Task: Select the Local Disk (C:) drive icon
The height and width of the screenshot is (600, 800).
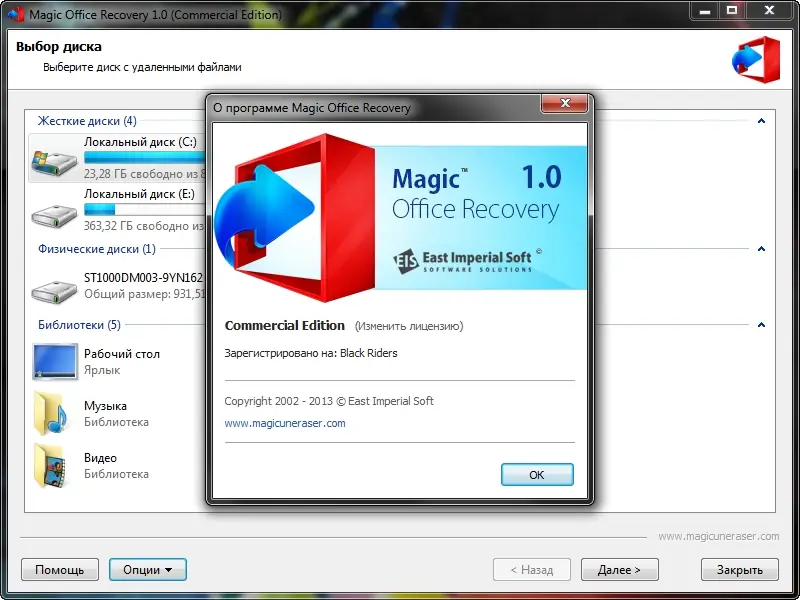Action: (54, 162)
